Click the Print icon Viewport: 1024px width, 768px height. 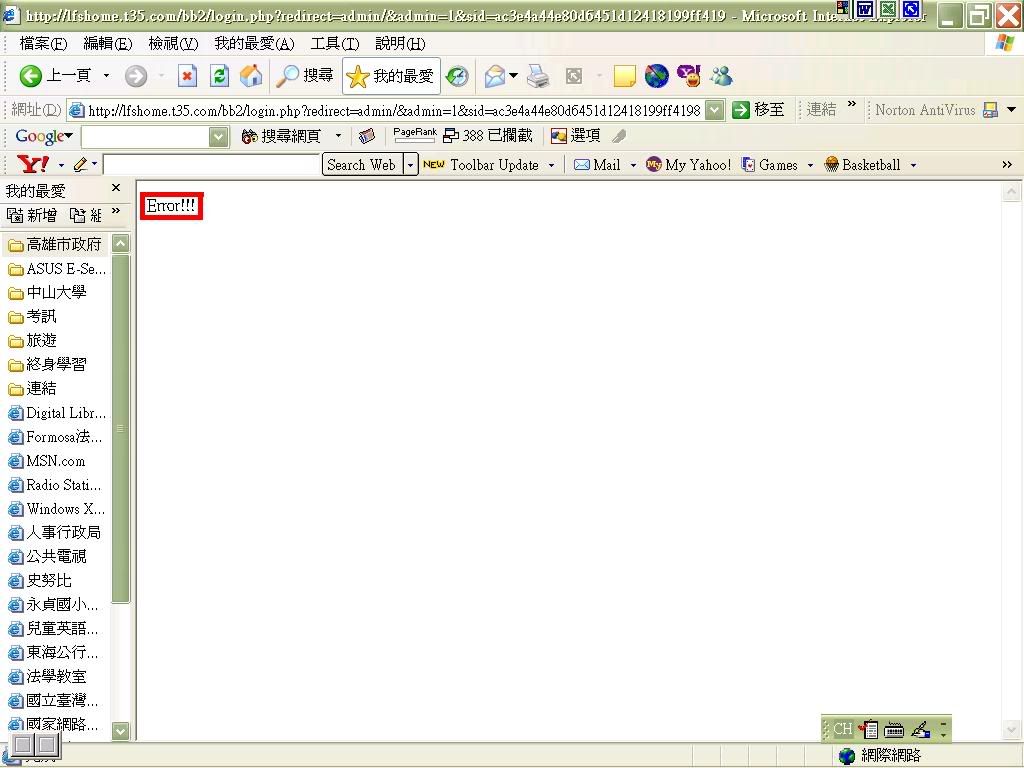[538, 76]
